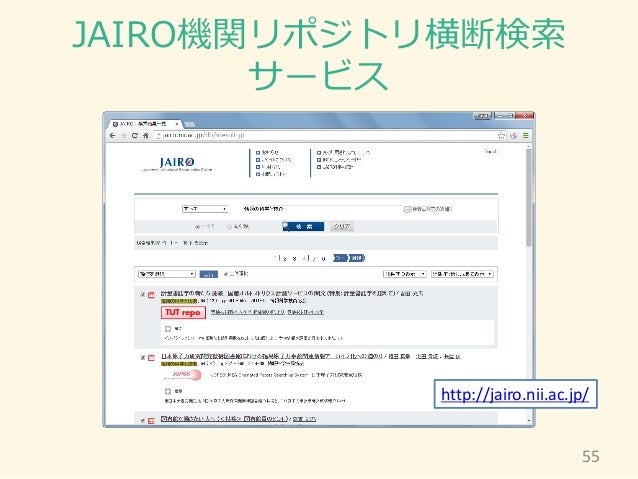Click the browser forward arrow

click(x=123, y=136)
